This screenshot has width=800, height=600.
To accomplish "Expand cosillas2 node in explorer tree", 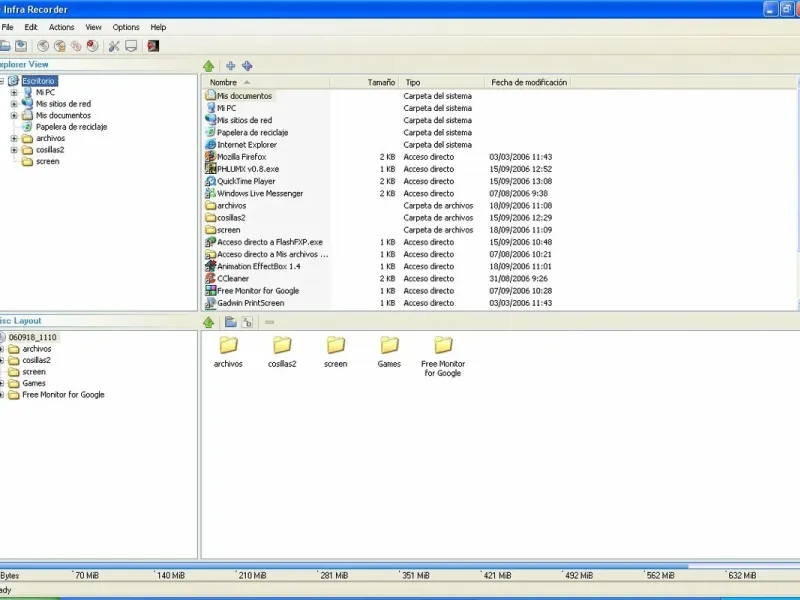I will [14, 150].
